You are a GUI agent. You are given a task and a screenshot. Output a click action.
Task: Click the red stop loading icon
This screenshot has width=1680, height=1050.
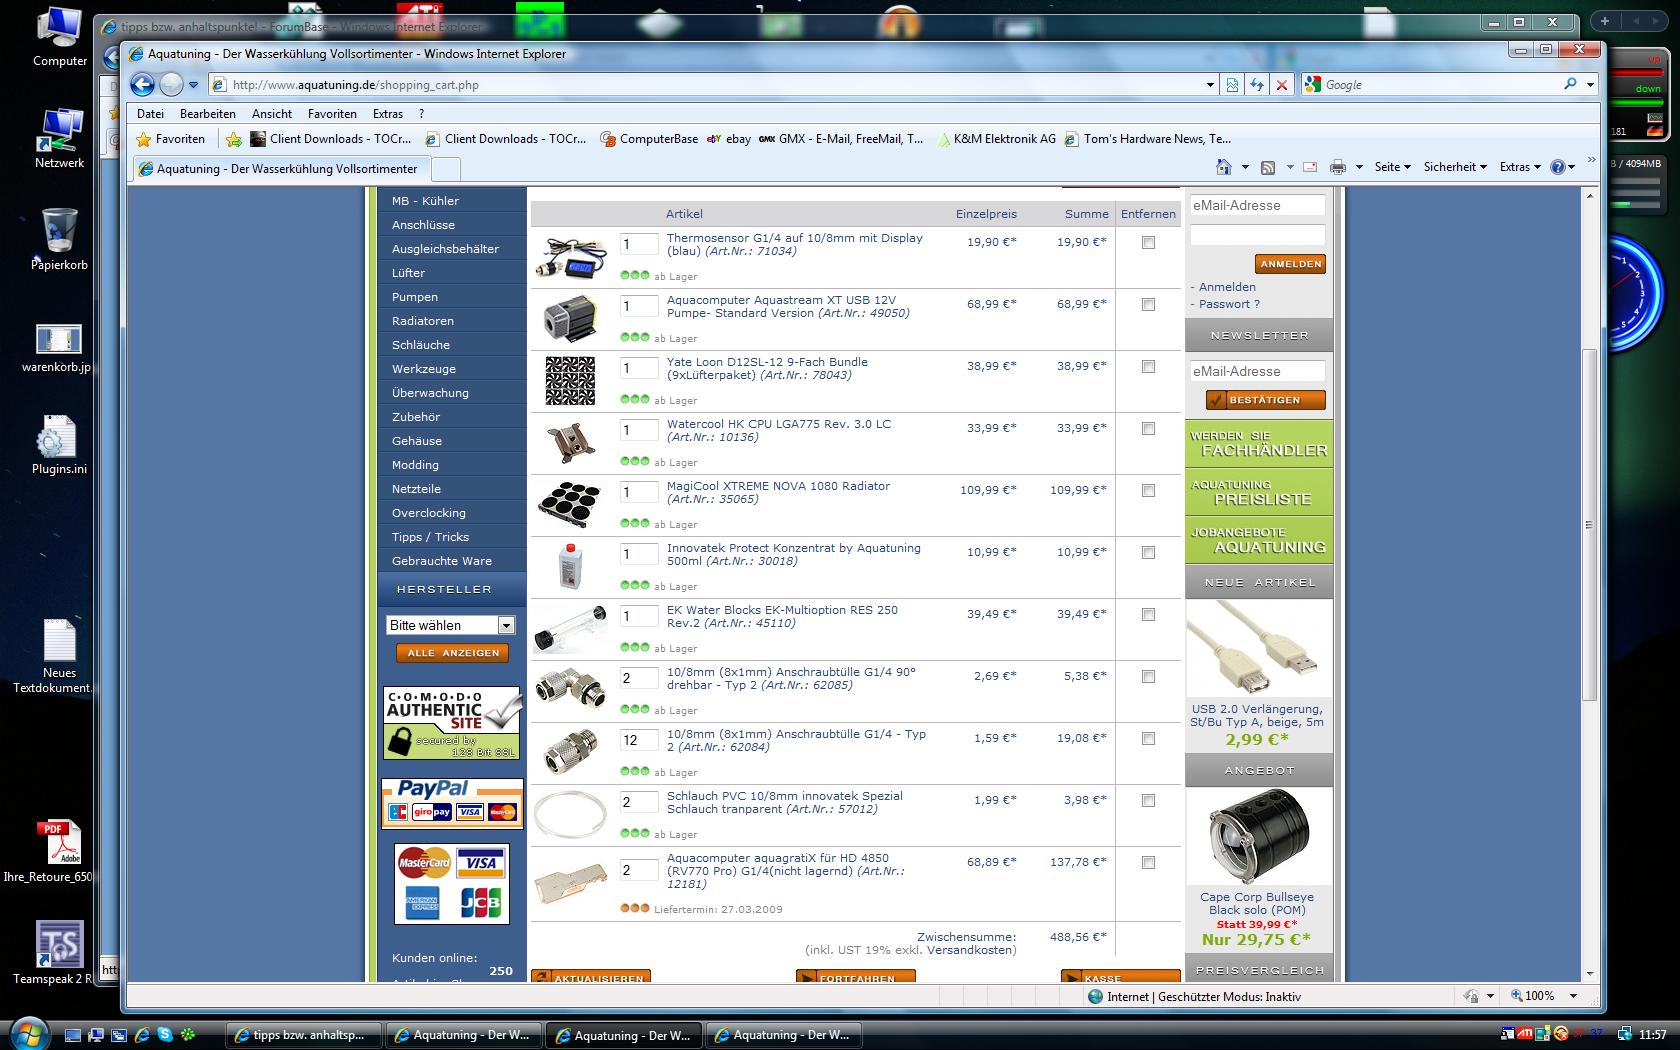click(1282, 85)
